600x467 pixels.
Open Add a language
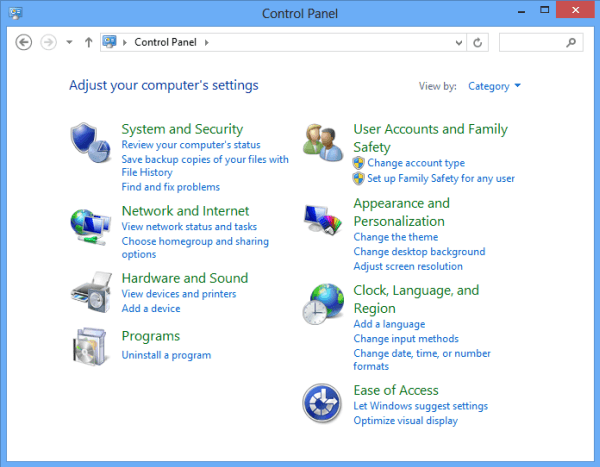tap(389, 324)
